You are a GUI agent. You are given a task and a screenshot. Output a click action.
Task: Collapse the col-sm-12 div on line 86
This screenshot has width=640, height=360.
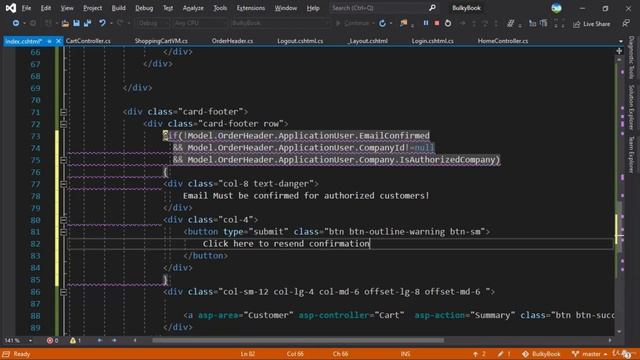click(x=63, y=292)
